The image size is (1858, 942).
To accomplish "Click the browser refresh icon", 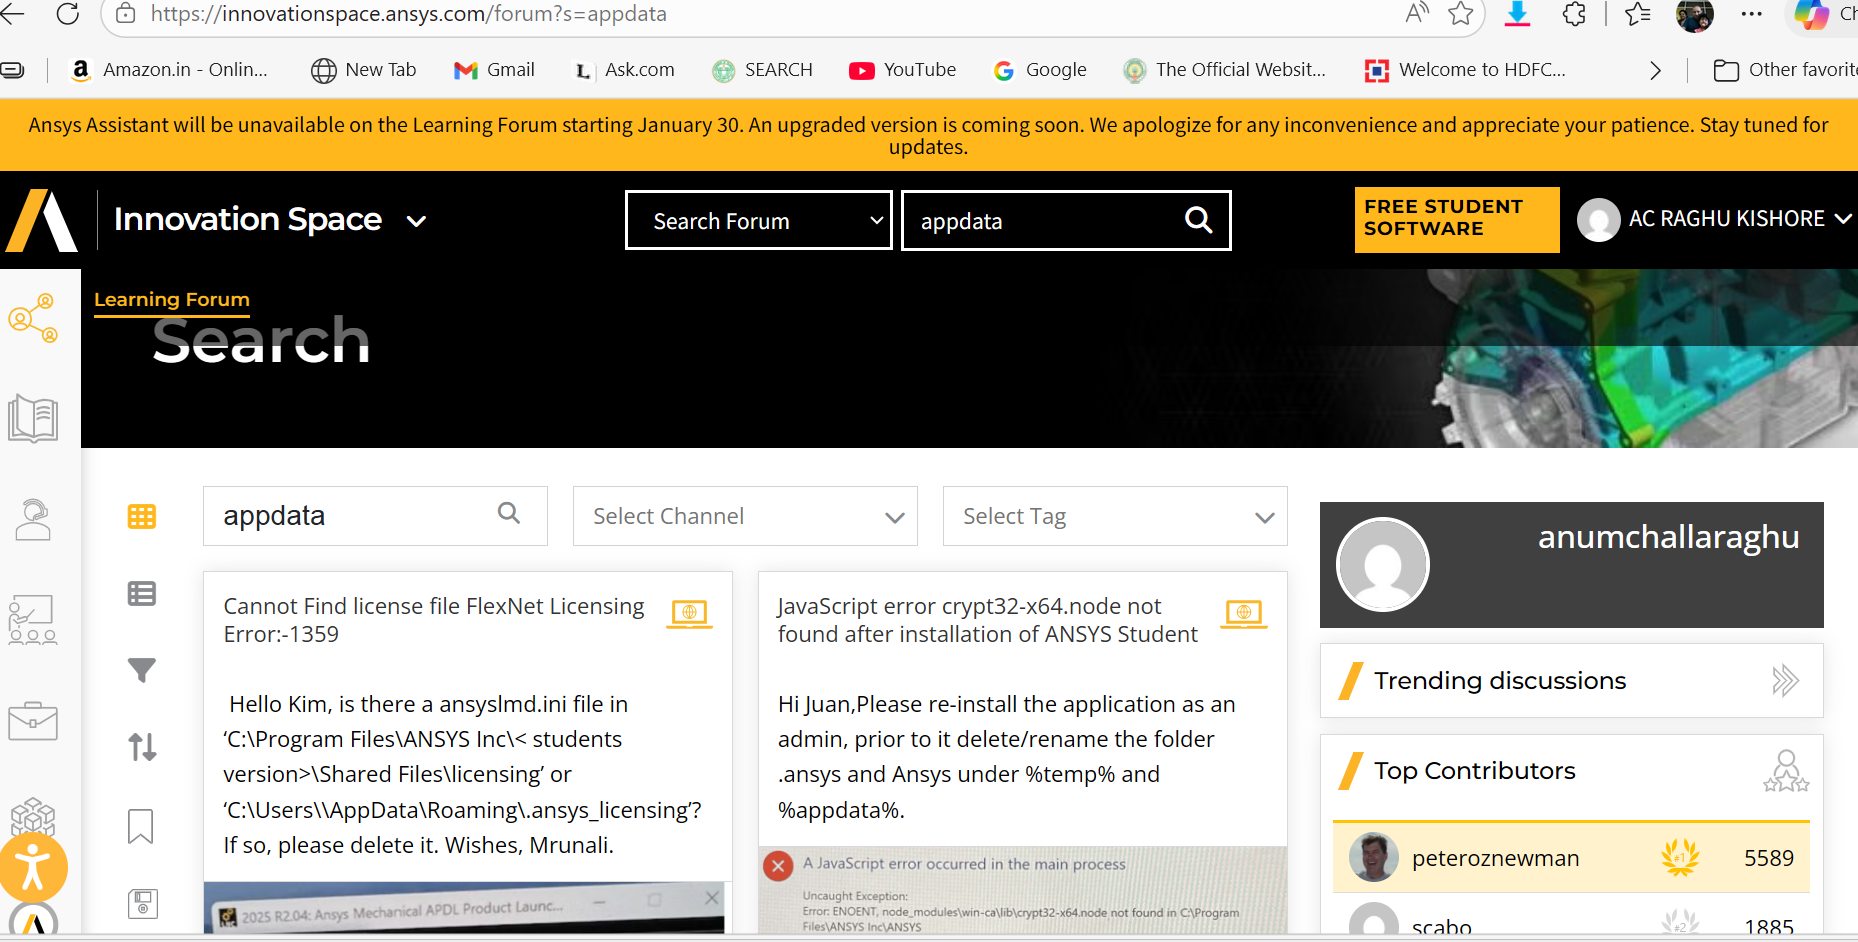I will coord(68,14).
